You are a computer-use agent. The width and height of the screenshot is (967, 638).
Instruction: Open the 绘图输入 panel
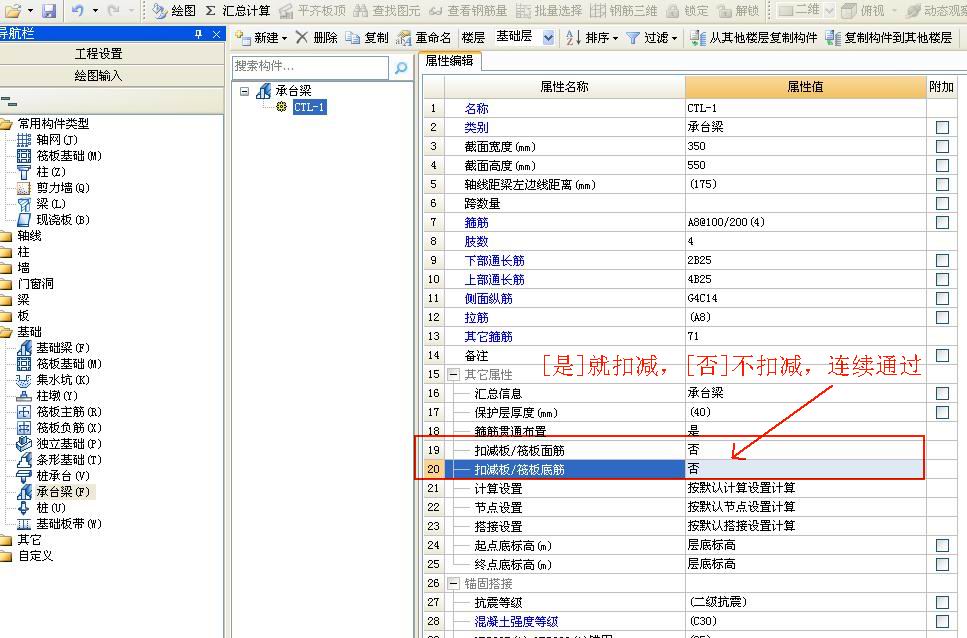(99, 76)
